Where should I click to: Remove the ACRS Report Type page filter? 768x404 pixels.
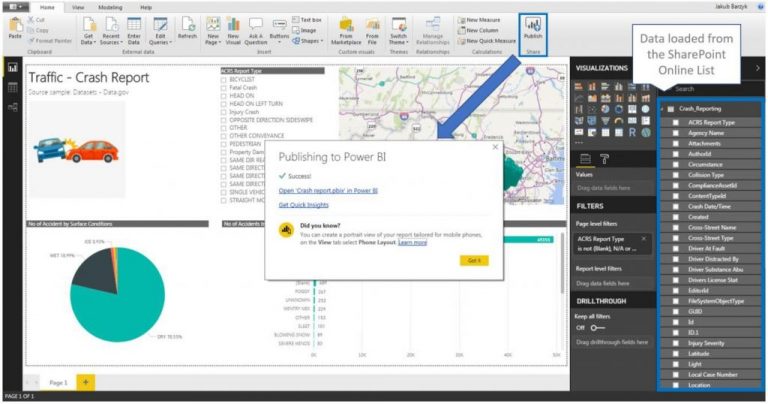point(644,238)
